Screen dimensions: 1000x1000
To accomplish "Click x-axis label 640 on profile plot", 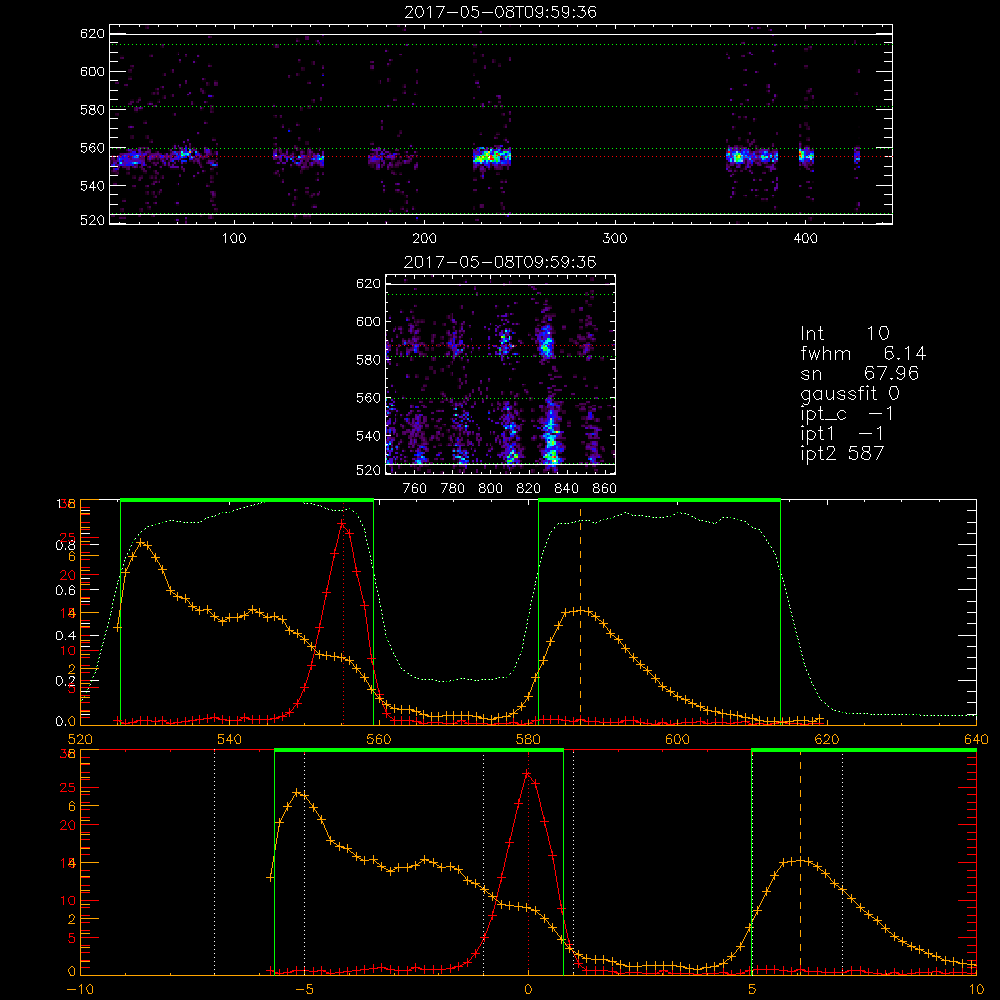I will [x=976, y=739].
